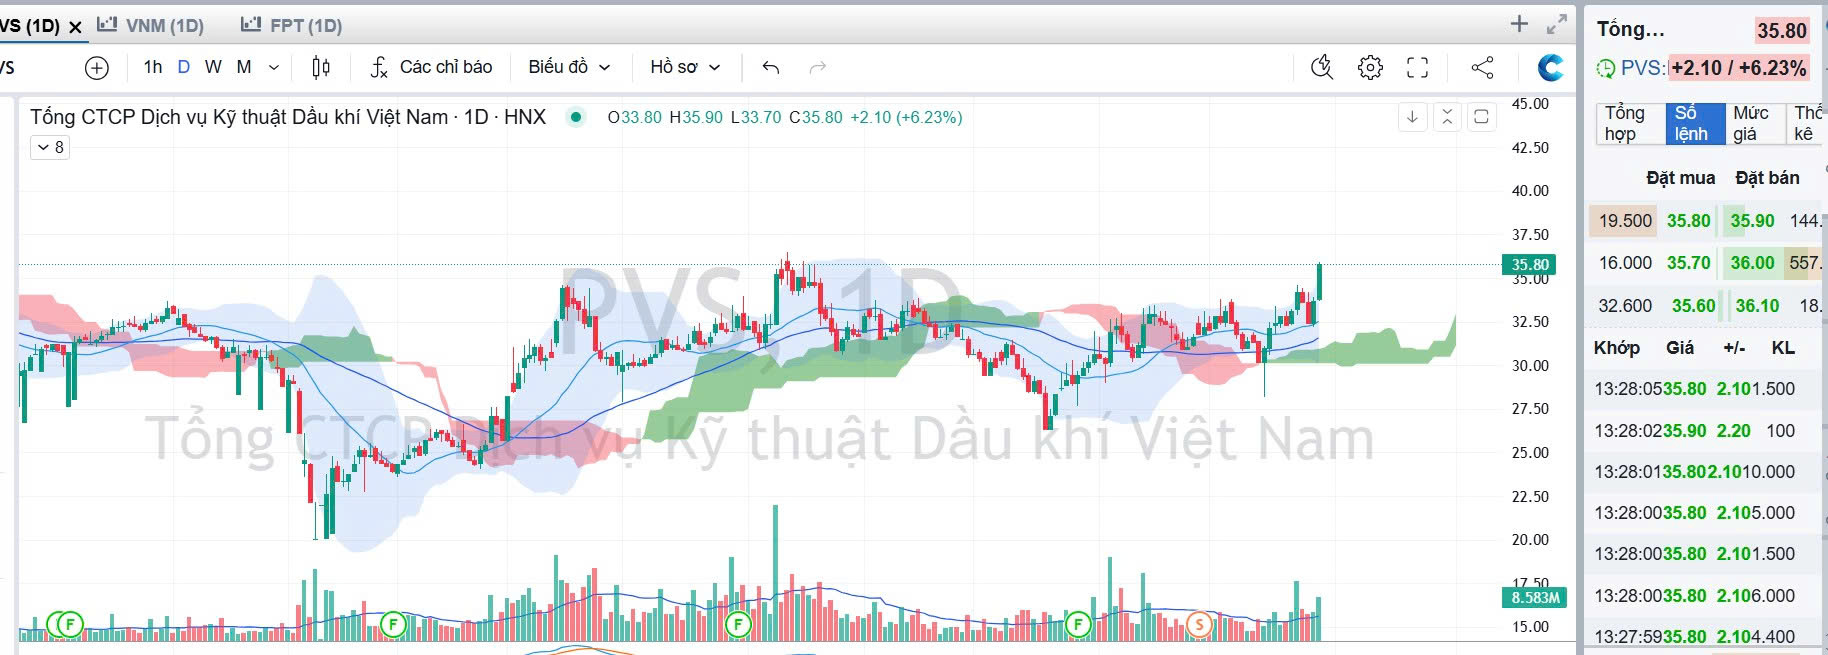Open the Sổ lệnh tab
Image resolution: width=1828 pixels, height=655 pixels.
pyautogui.click(x=1696, y=123)
